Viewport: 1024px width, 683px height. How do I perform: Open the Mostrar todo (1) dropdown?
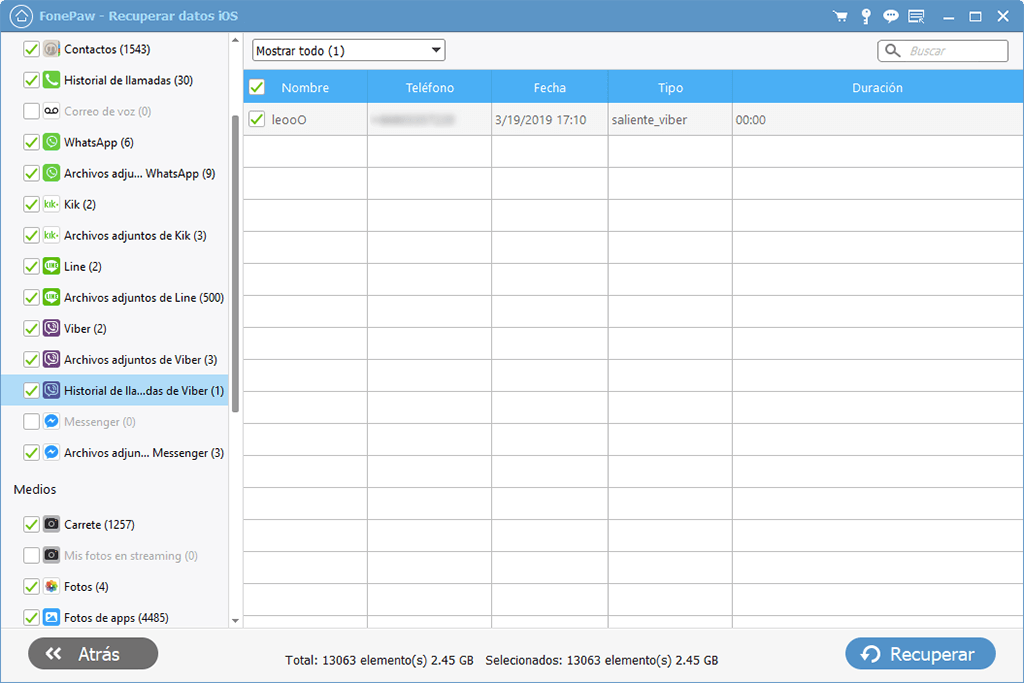(349, 50)
